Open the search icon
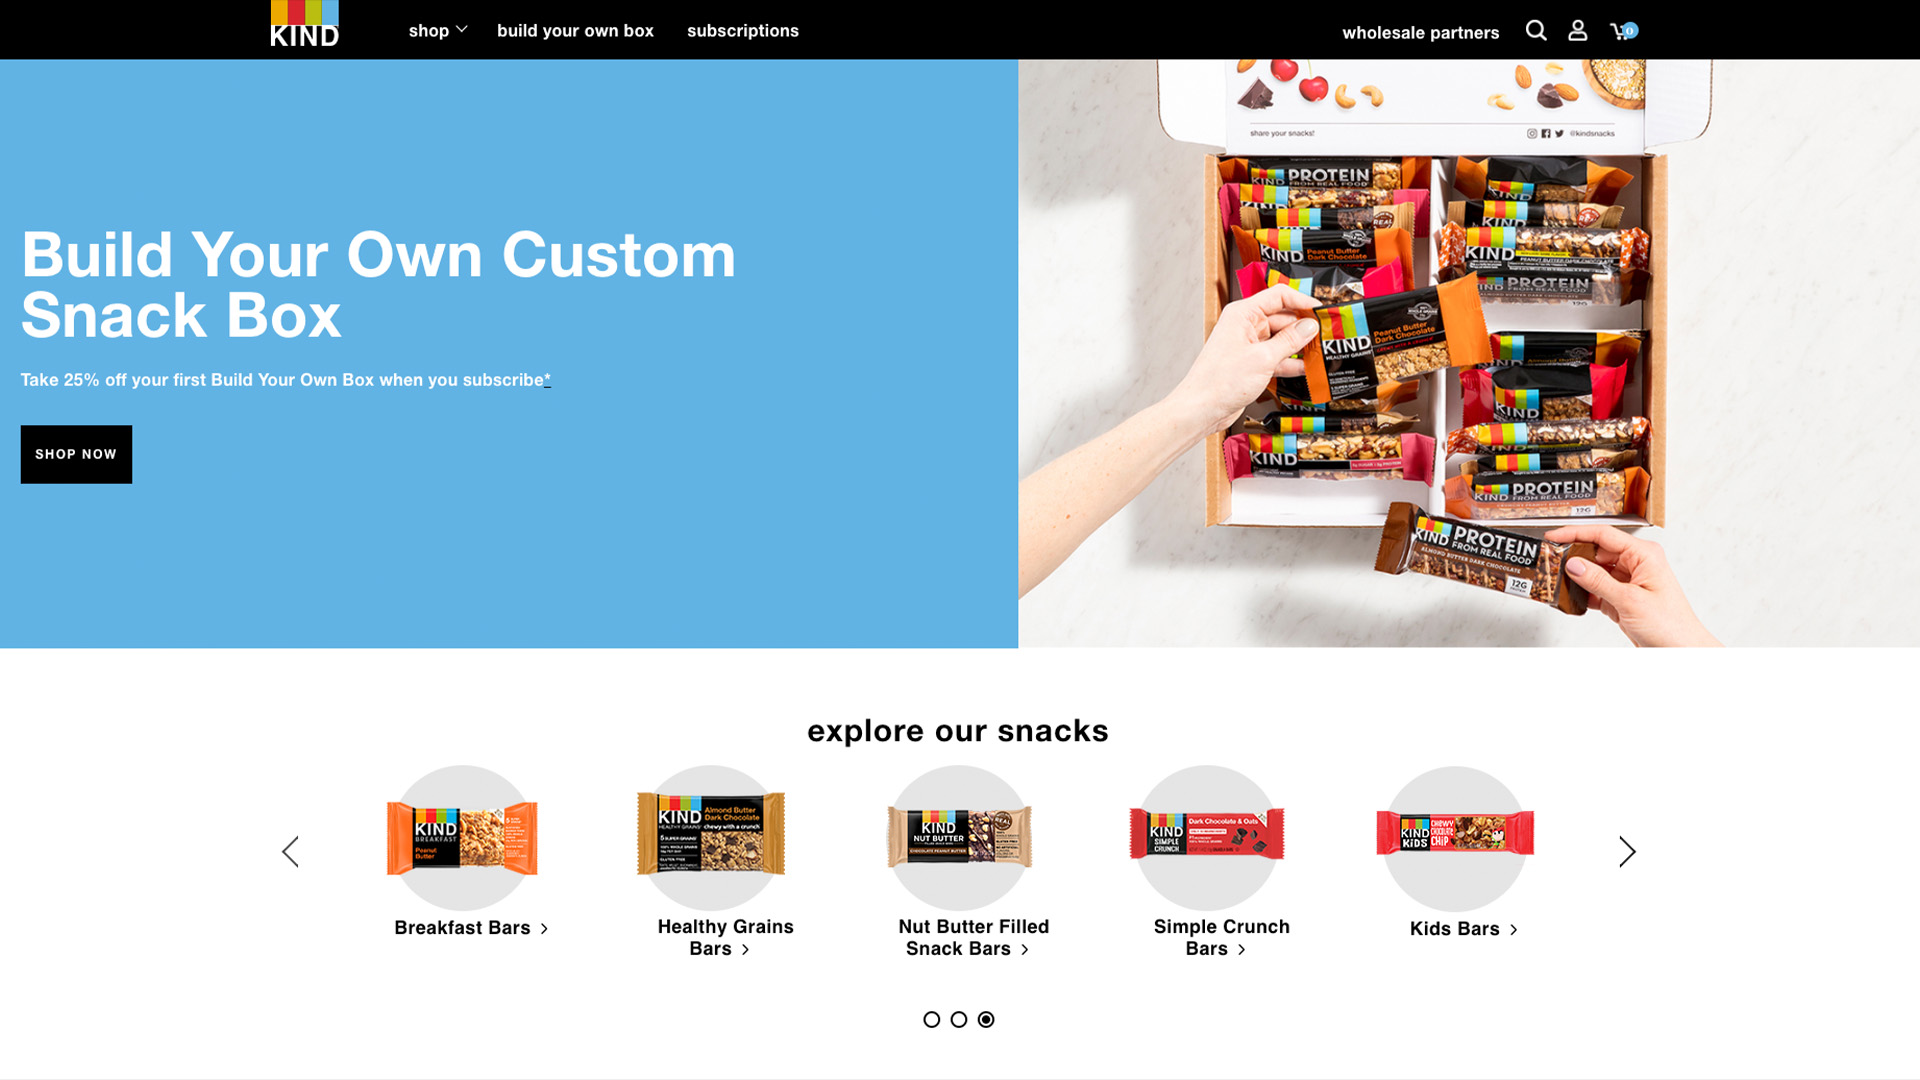 [x=1536, y=30]
